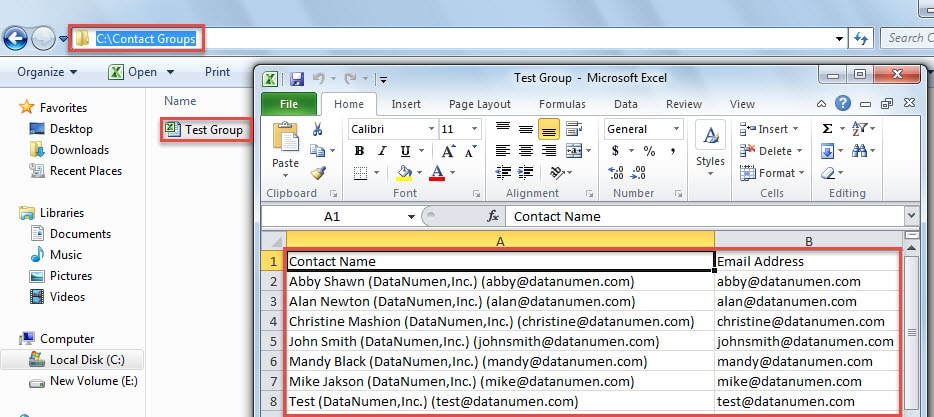Image resolution: width=934 pixels, height=417 pixels.
Task: Toggle Bold formatting
Action: click(x=359, y=151)
